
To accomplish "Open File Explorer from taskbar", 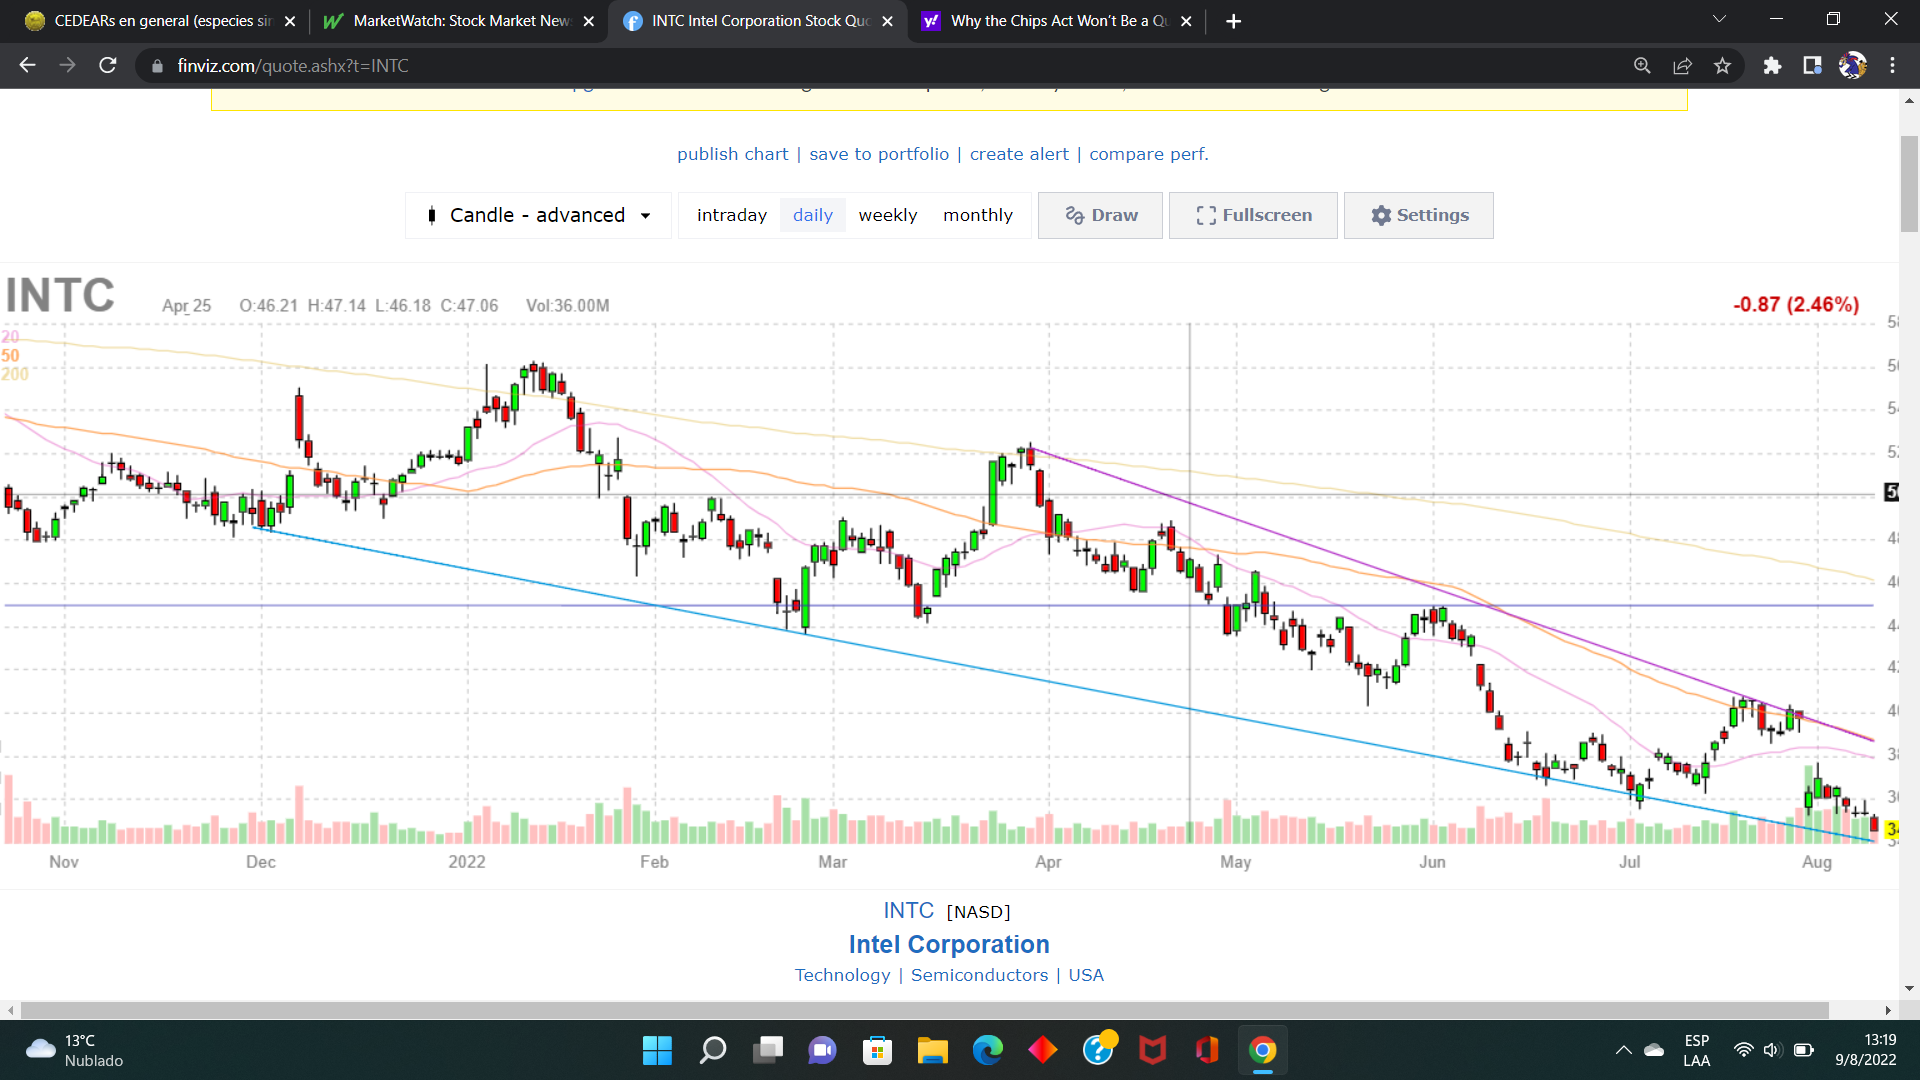I will pyautogui.click(x=932, y=1050).
